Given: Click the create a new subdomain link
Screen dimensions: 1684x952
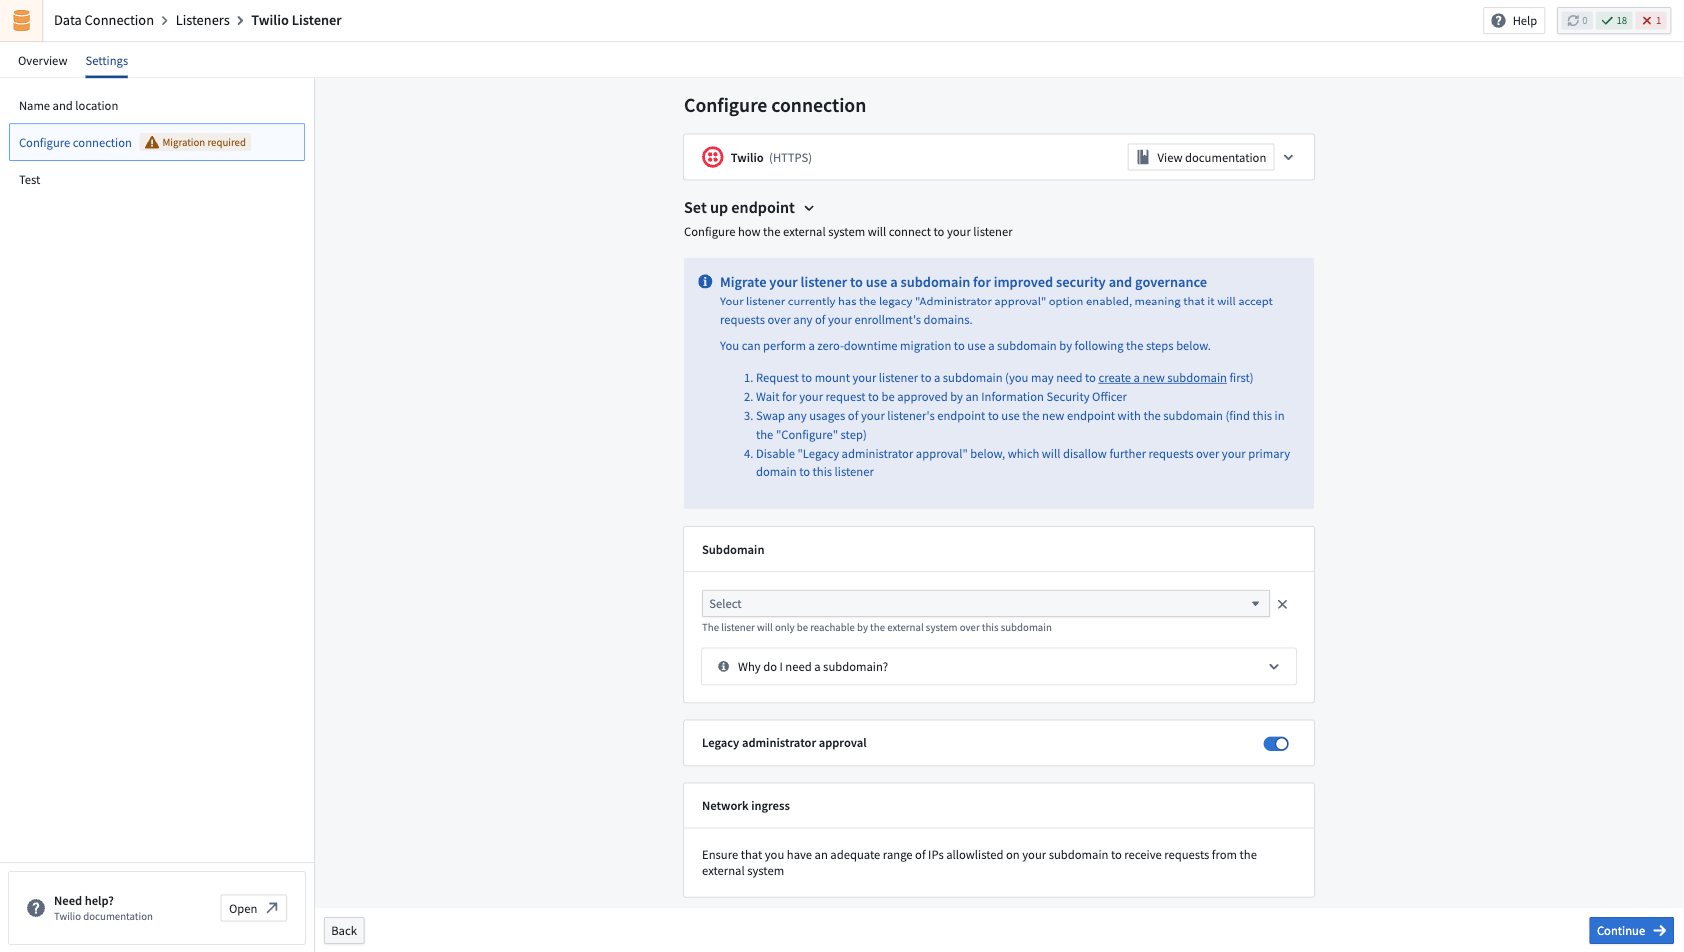Looking at the screenshot, I should 1162,377.
